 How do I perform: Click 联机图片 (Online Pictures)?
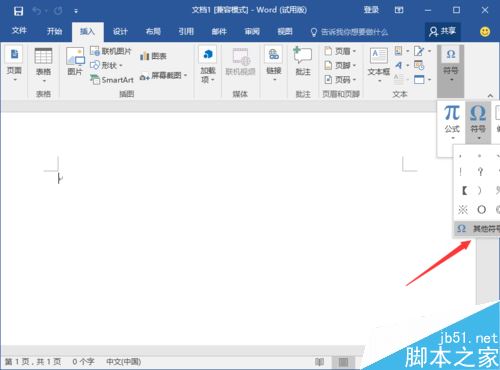[111, 51]
